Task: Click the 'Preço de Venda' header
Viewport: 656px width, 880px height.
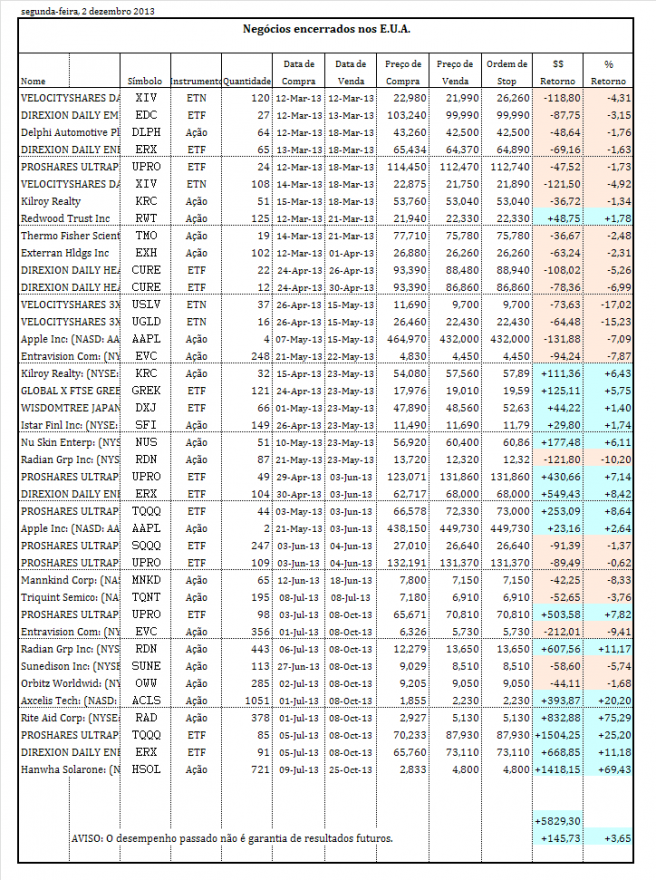Action: point(455,72)
